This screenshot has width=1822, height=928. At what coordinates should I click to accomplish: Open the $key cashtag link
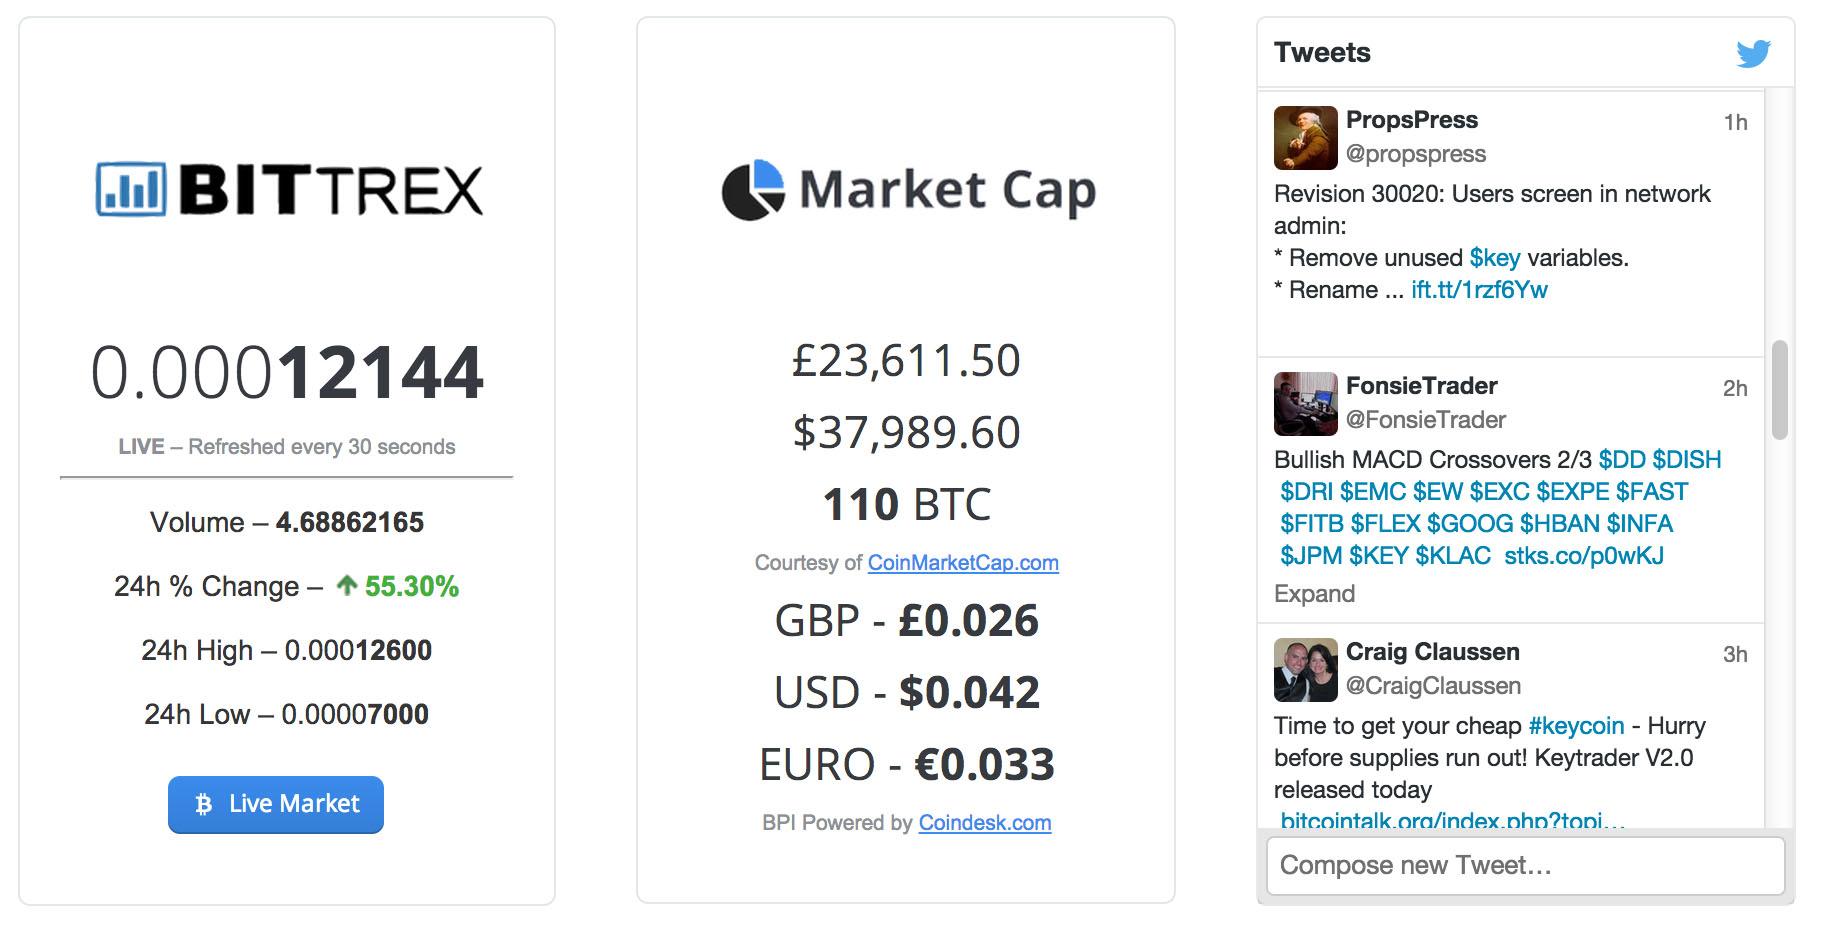tap(1494, 258)
